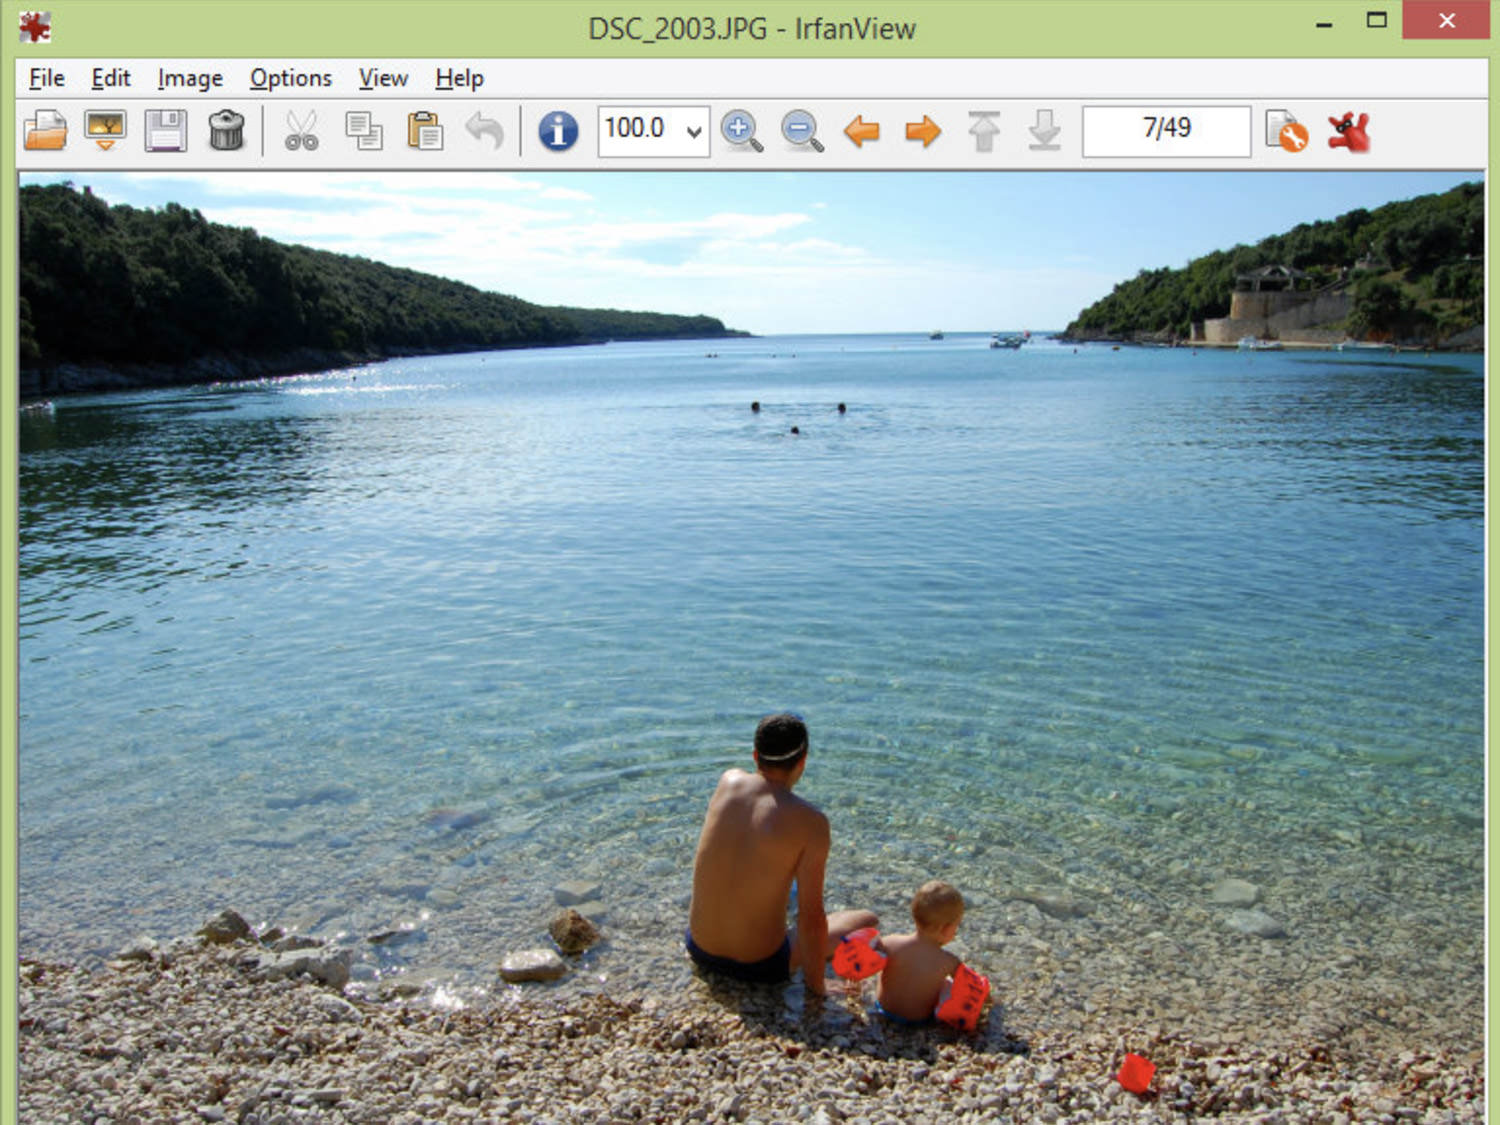Cut the selection with the scissors icon
Viewport: 1500px width, 1125px height.
coord(301,131)
